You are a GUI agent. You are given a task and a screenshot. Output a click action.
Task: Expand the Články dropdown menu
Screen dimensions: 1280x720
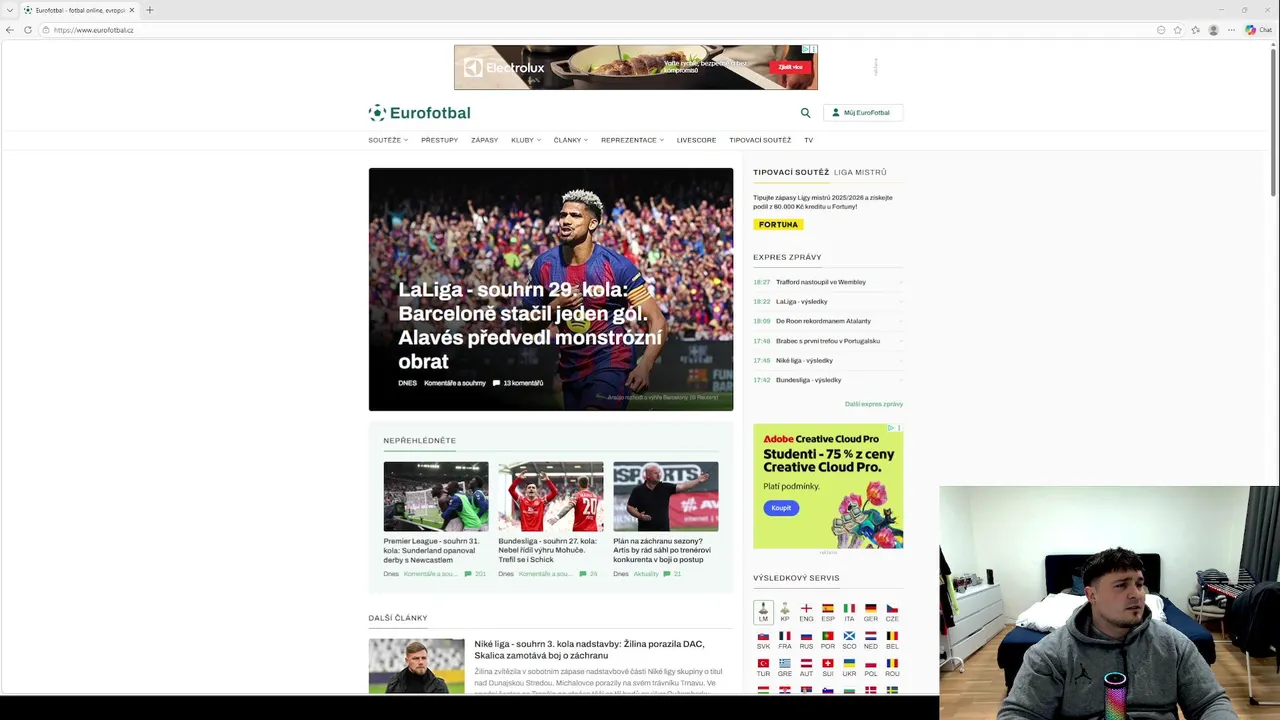[x=571, y=140]
